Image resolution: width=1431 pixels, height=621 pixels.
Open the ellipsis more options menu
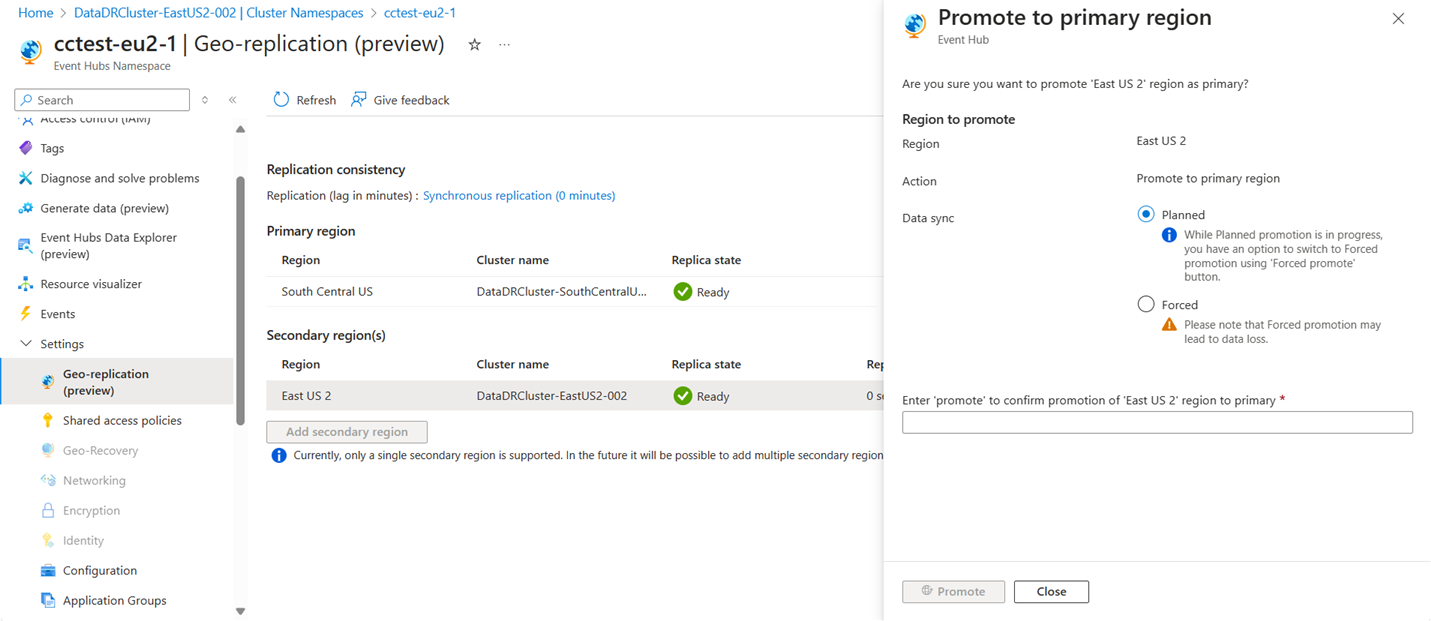[x=504, y=44]
